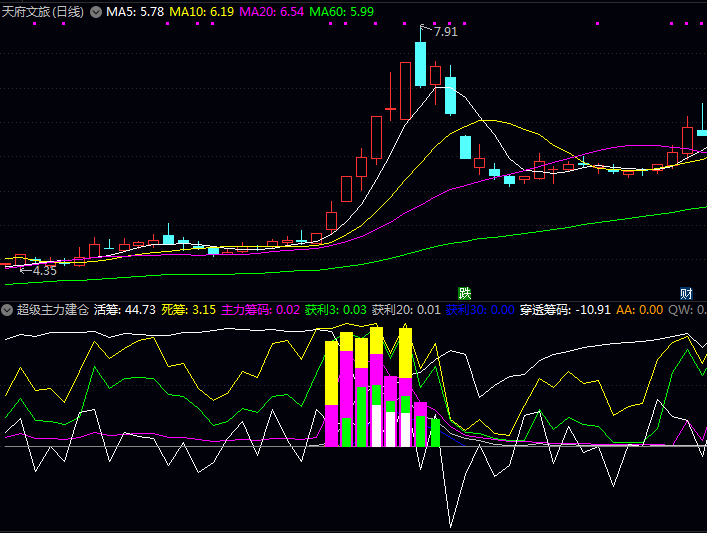The image size is (707, 533).
Task: Click the 主力筹码: 0.02 magenta label
Action: point(259,310)
